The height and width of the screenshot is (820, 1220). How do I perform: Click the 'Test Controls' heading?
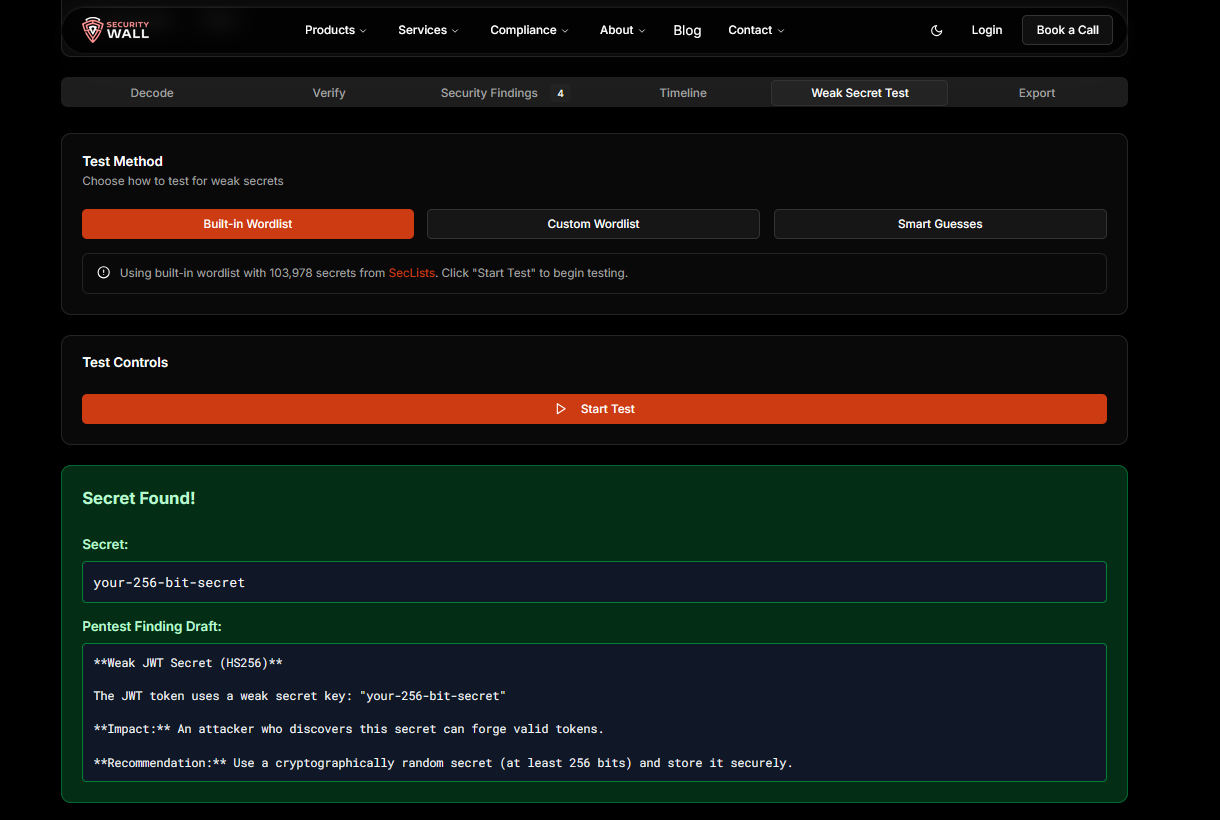coord(125,362)
